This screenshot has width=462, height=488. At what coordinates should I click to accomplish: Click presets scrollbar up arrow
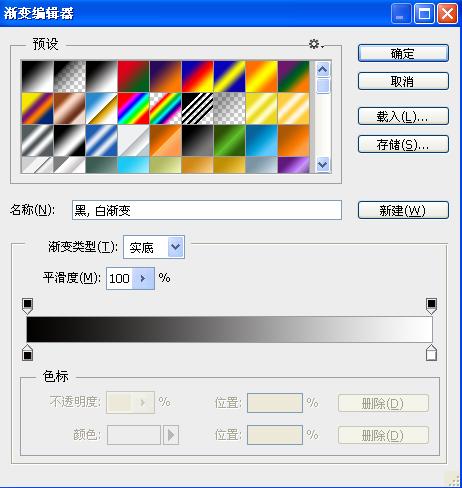323,69
